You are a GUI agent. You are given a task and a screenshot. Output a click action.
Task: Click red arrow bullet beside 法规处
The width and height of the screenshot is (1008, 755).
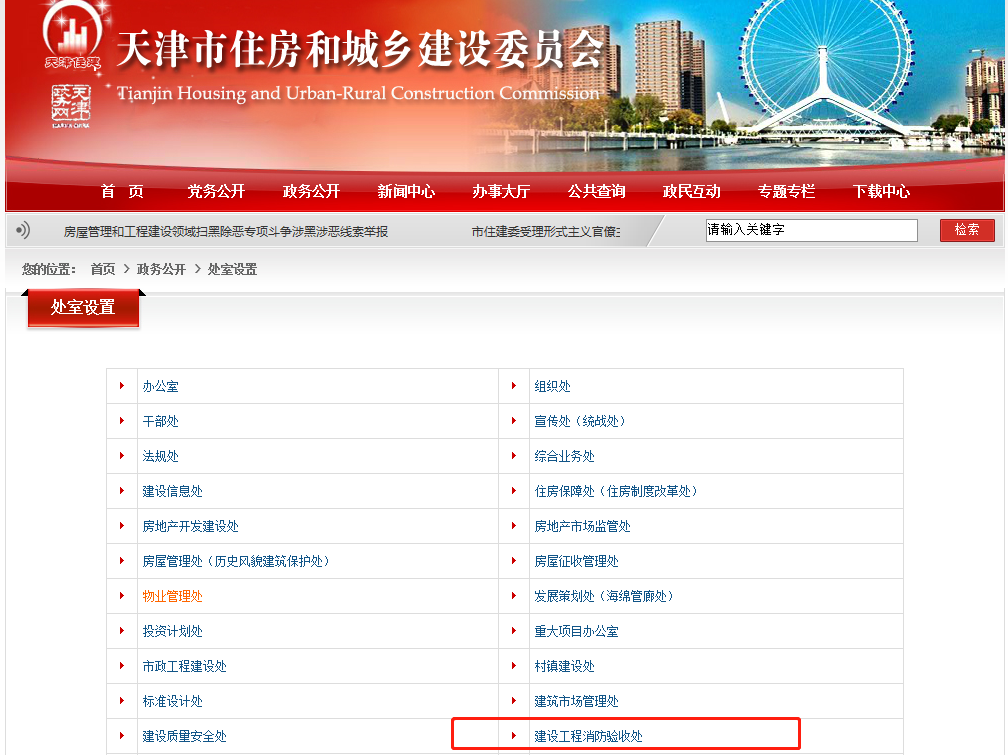[122, 456]
